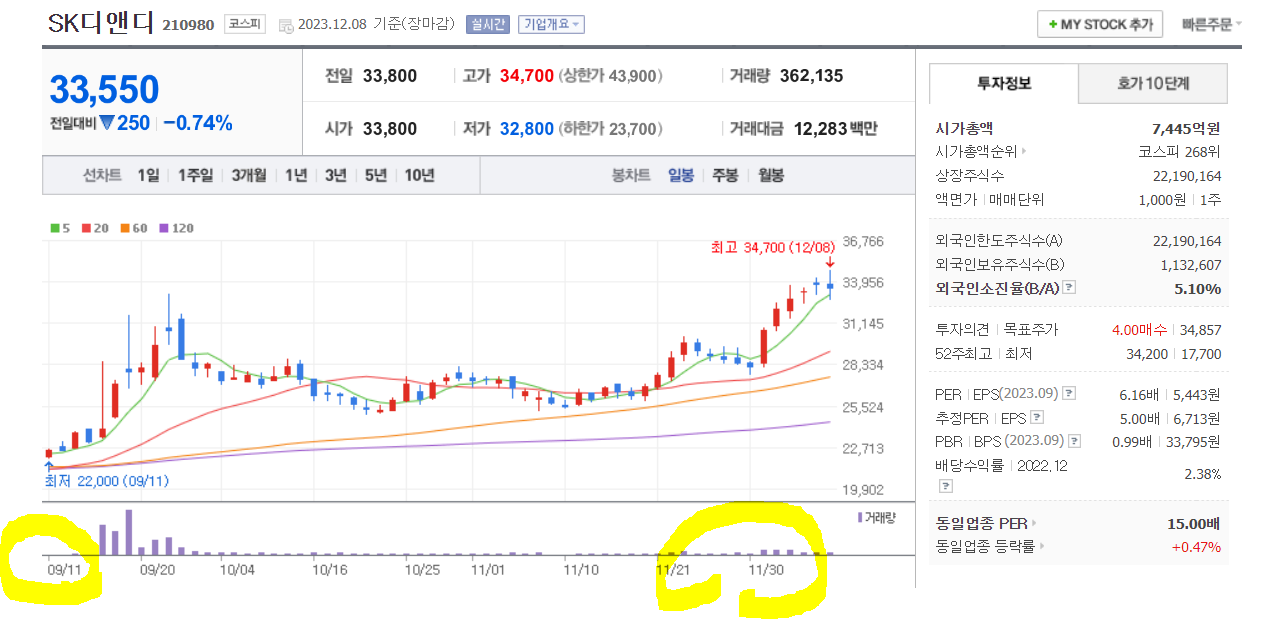Click the 코스피 268위 ranking value
1282x619 pixels.
click(x=1179, y=152)
